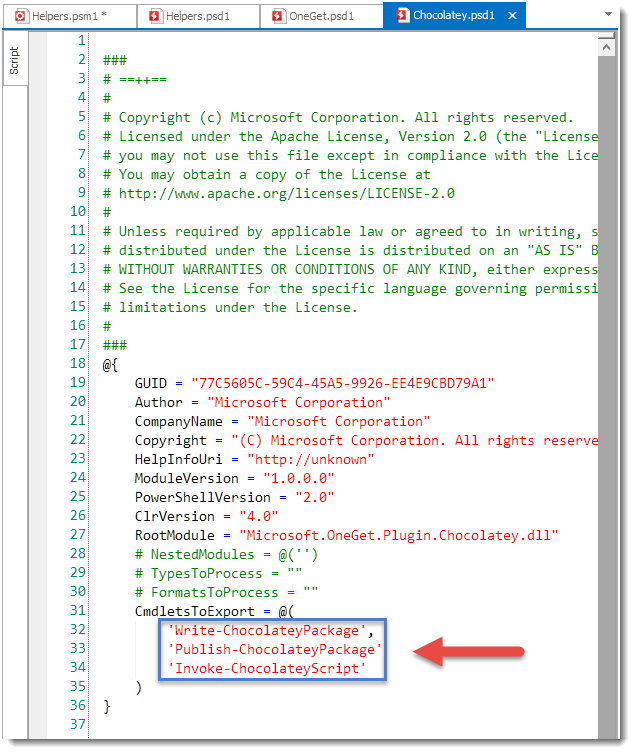Viewport: 635px width, 754px height.
Task: Click the "# ==++==" comment line
Action: 135,79
